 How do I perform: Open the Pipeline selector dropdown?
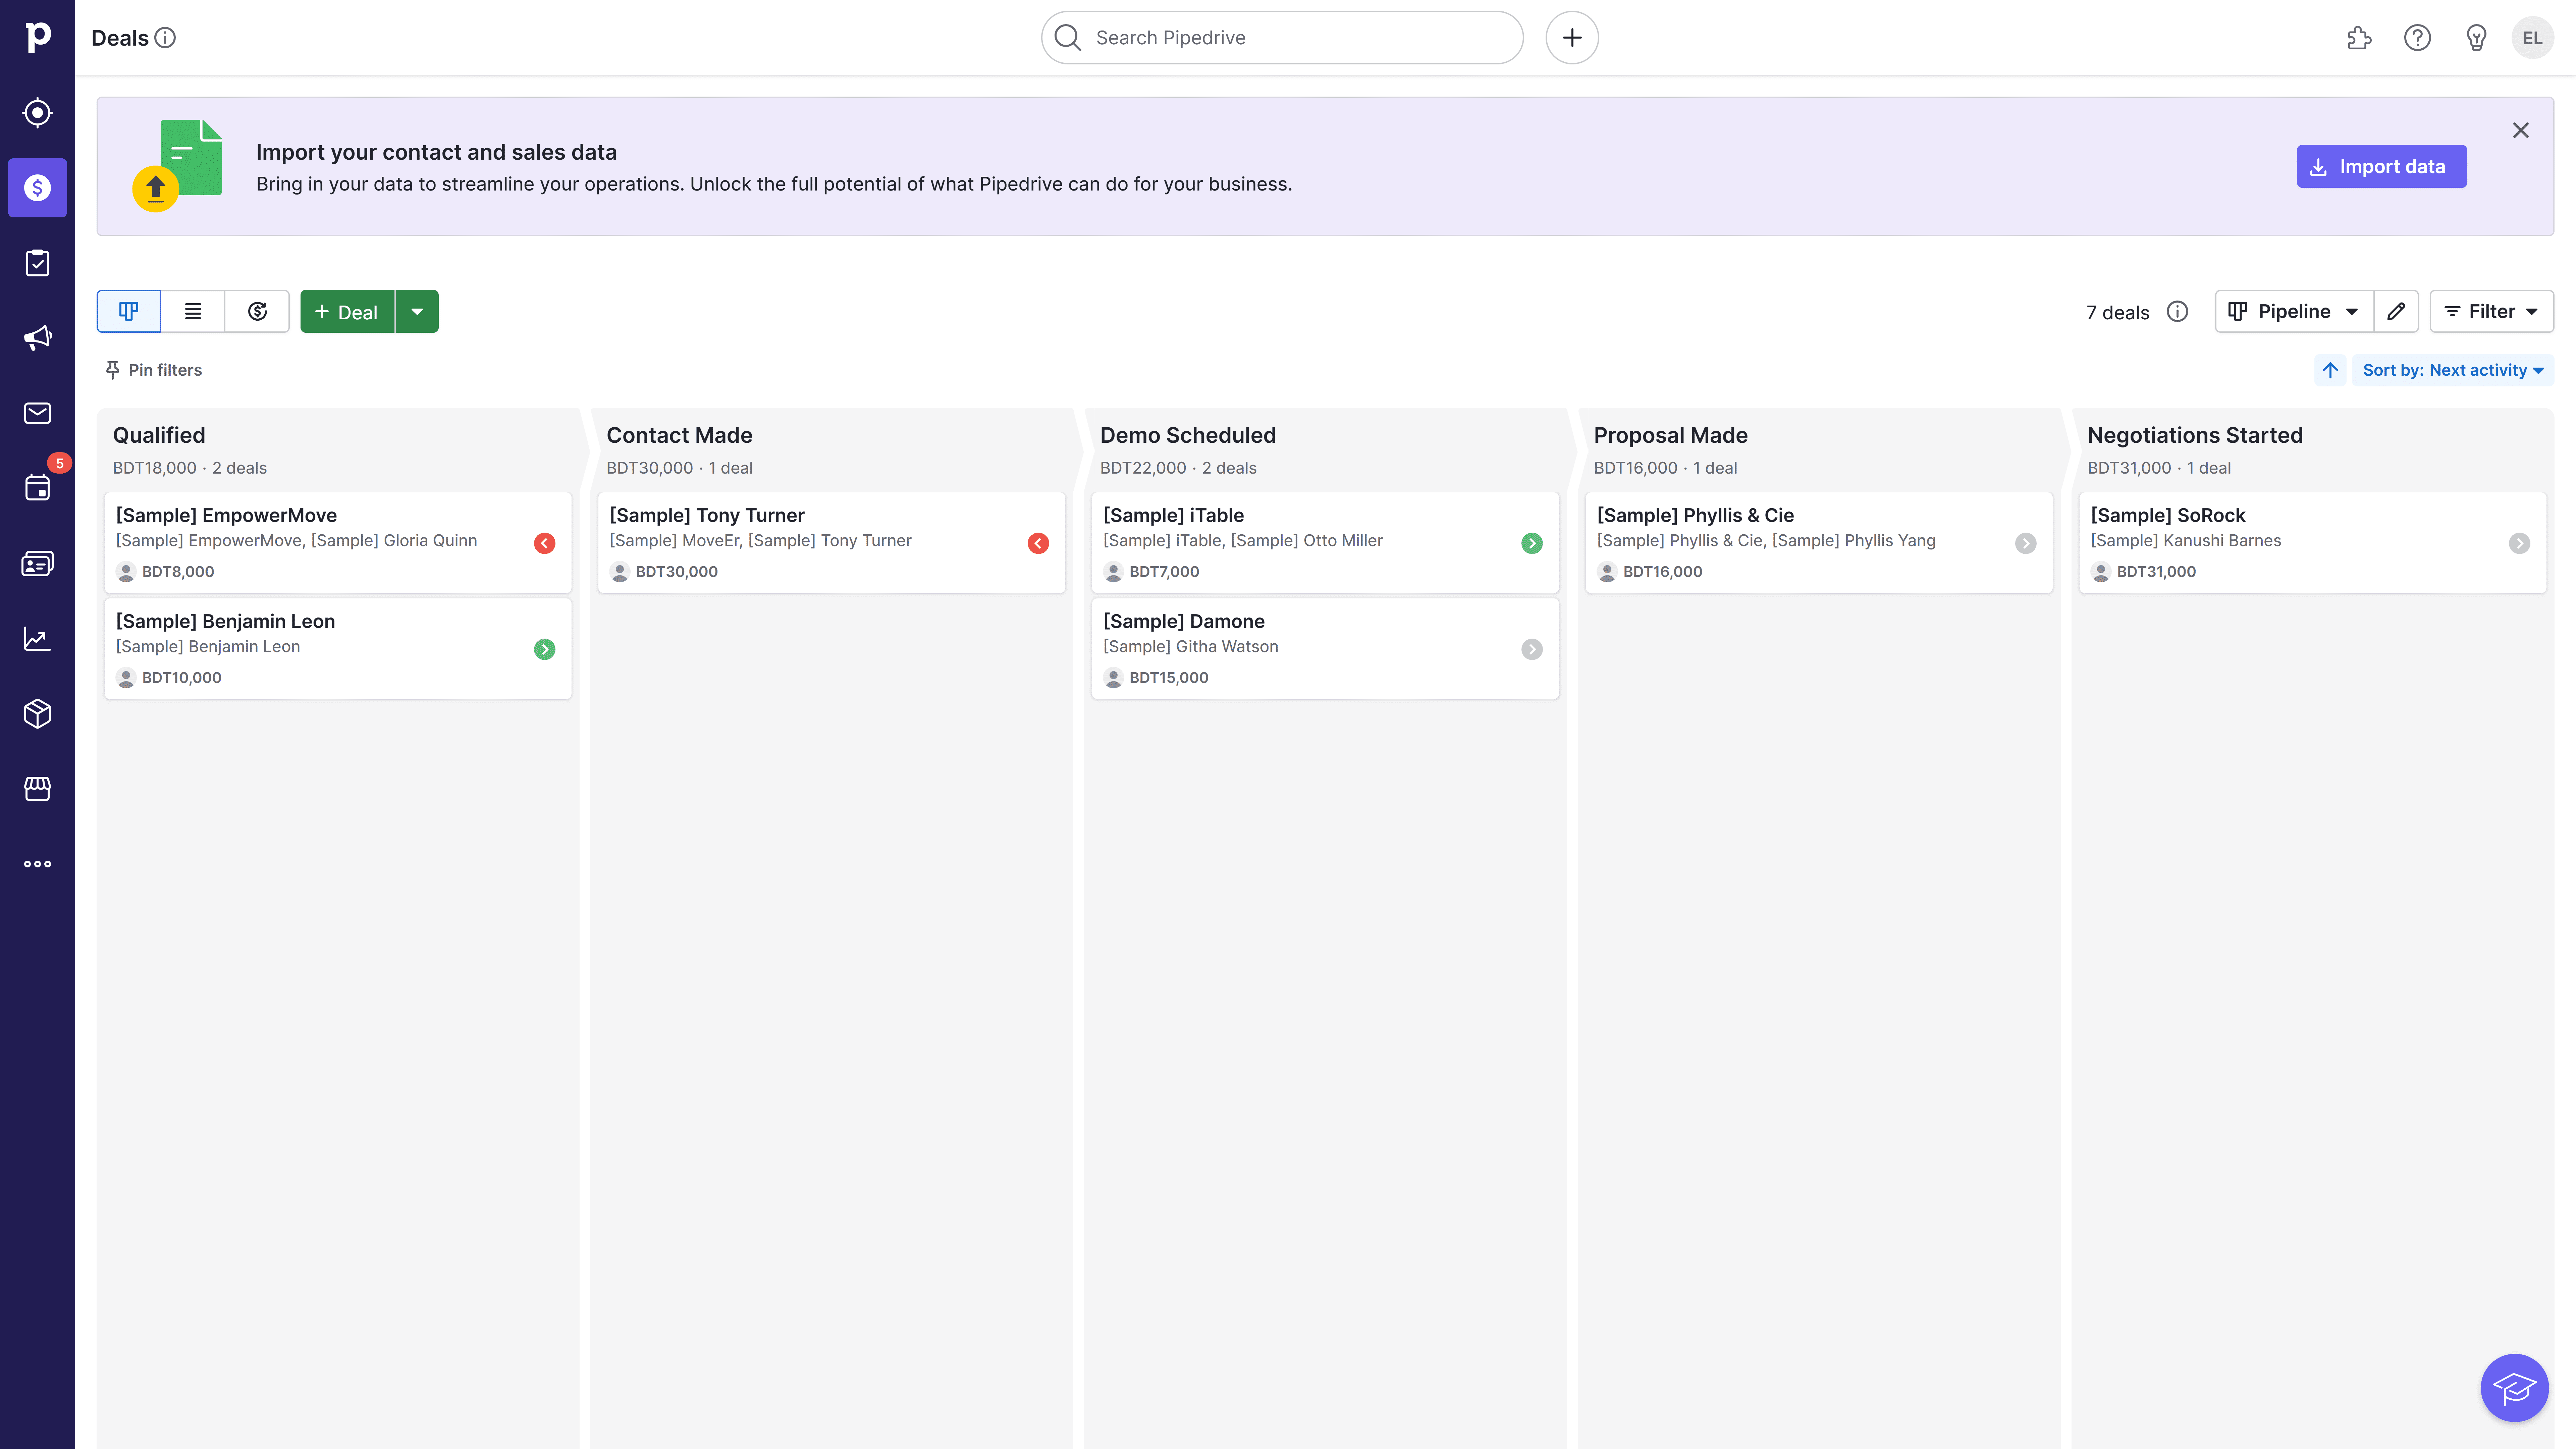(x=2294, y=311)
